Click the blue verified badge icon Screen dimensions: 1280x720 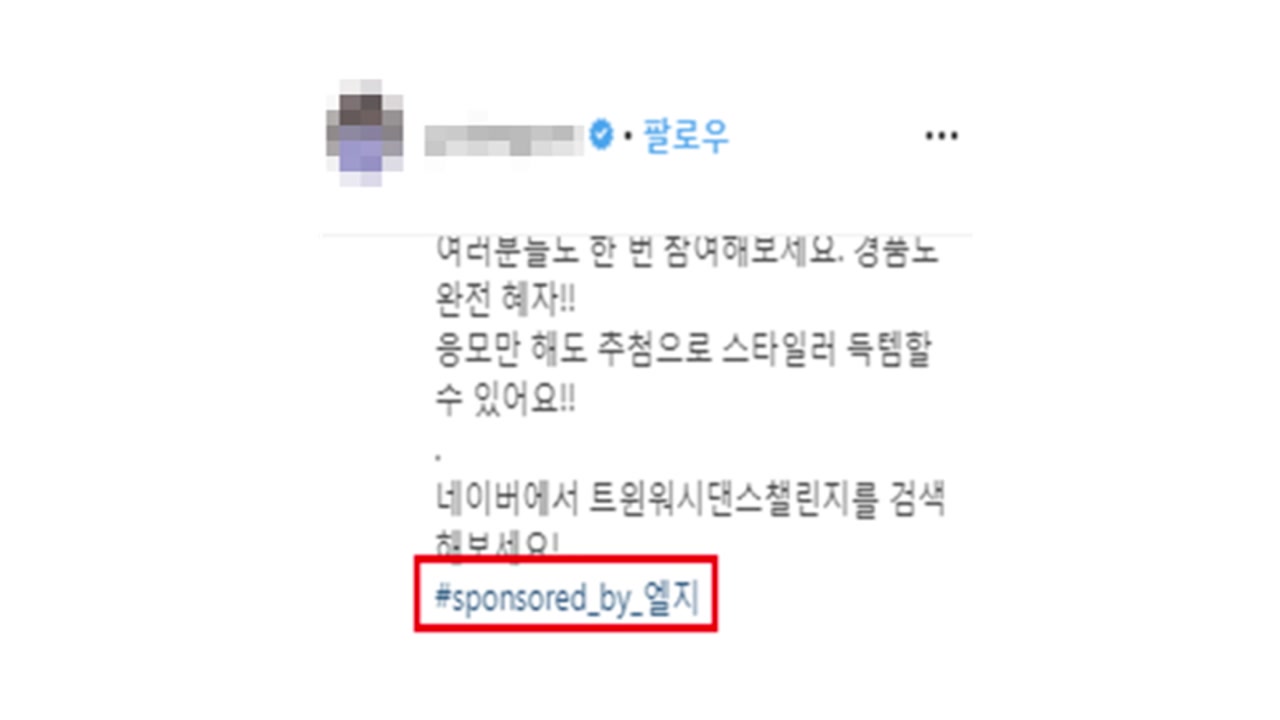point(601,136)
